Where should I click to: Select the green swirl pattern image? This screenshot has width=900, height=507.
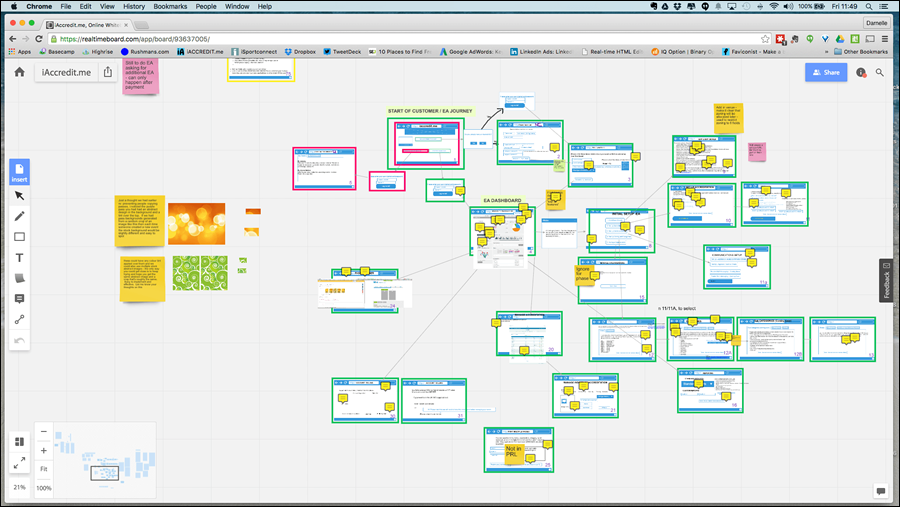[200, 273]
